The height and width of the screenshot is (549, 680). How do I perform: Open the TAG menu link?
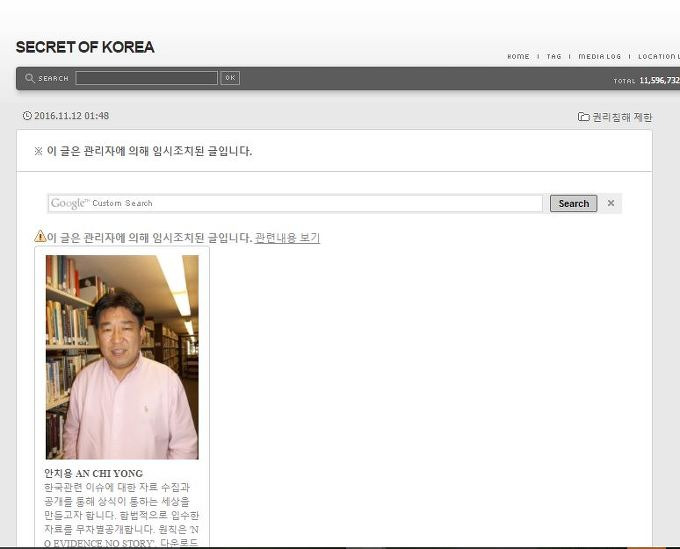[554, 56]
